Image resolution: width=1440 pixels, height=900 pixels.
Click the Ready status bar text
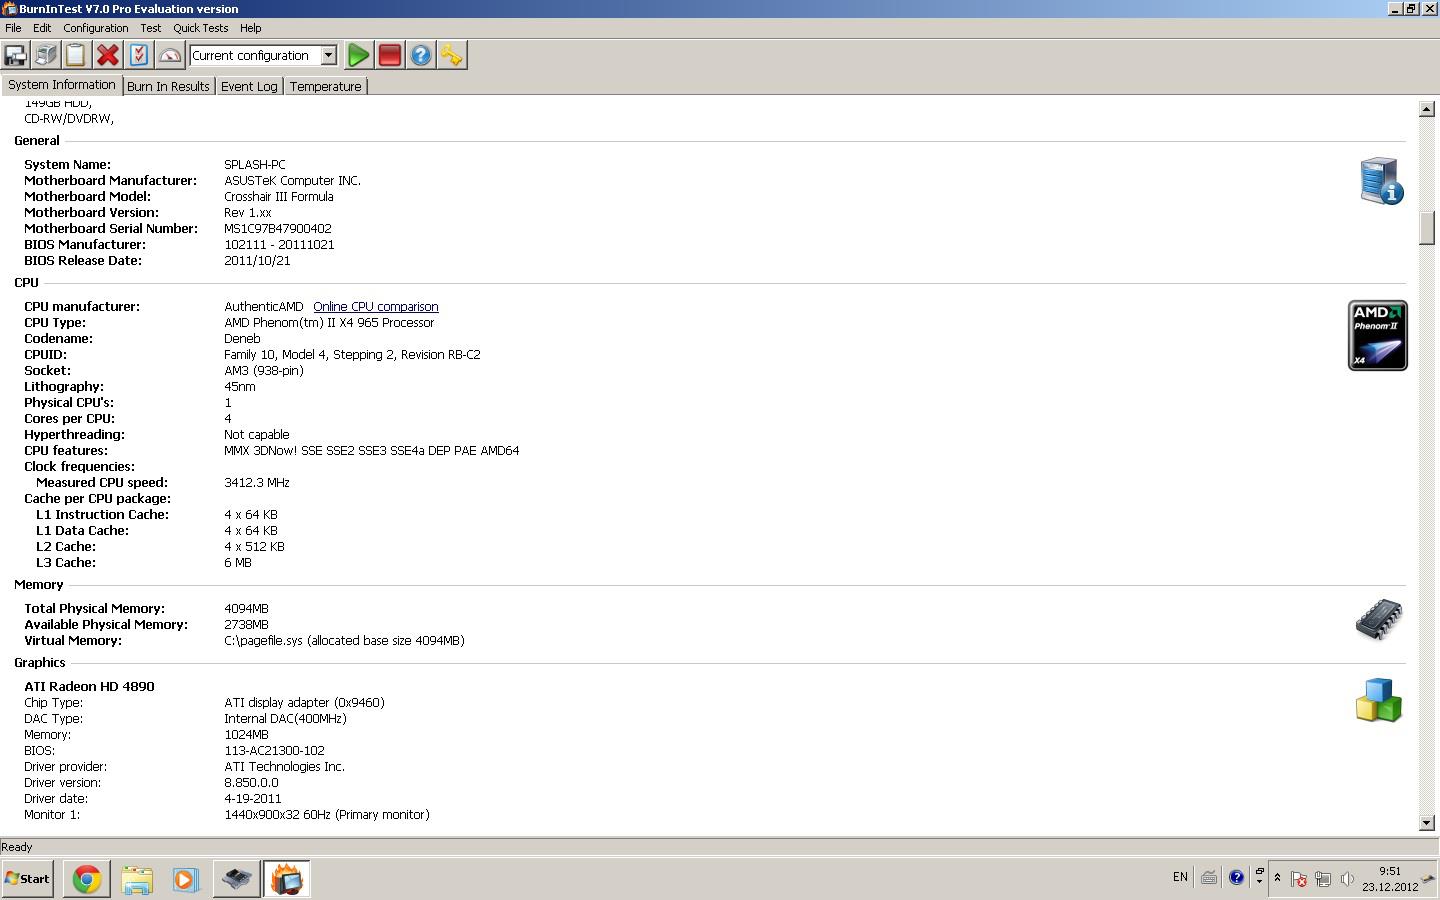[17, 847]
